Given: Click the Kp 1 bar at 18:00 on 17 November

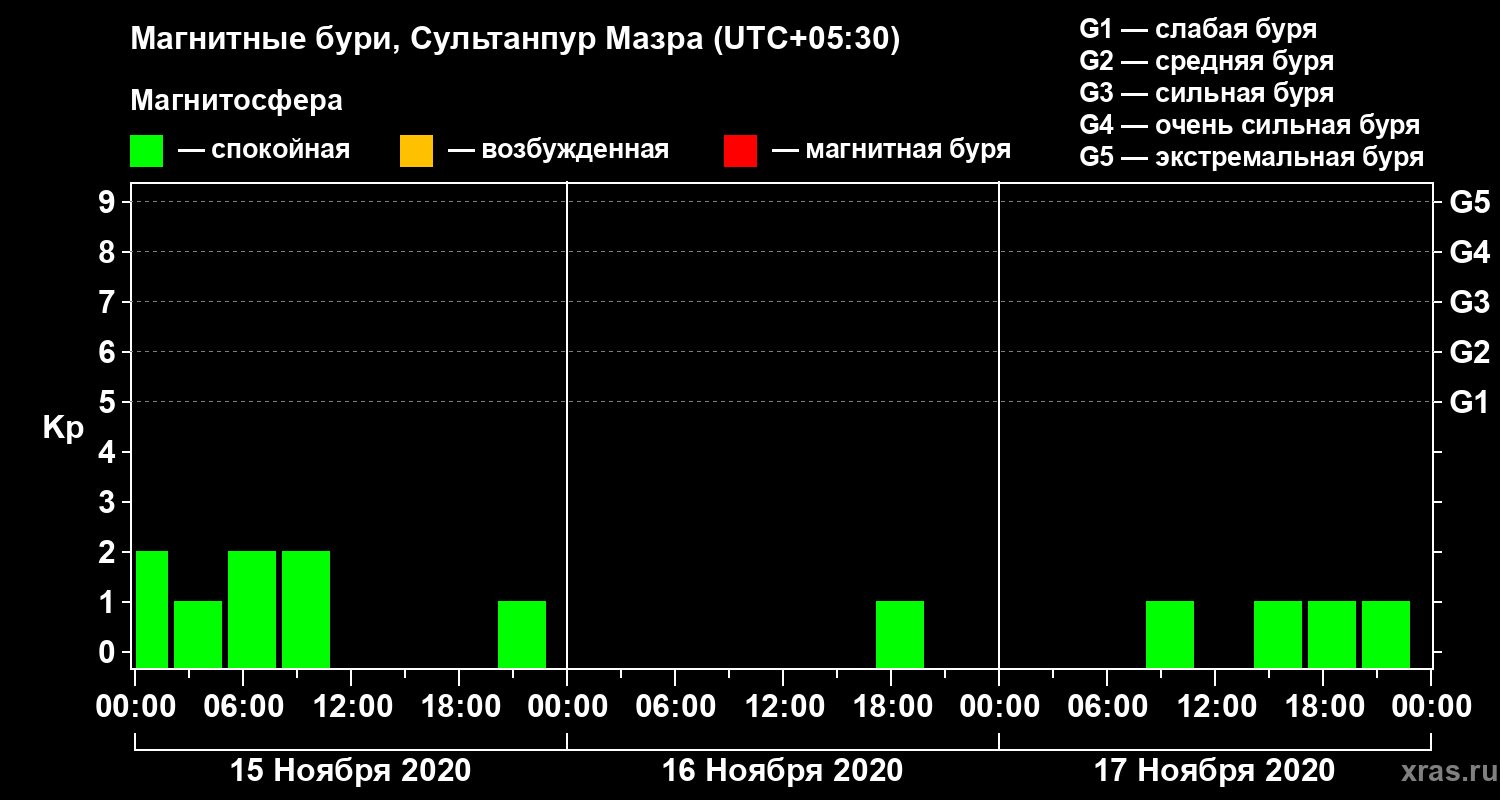Looking at the screenshot, I should 1332,634.
